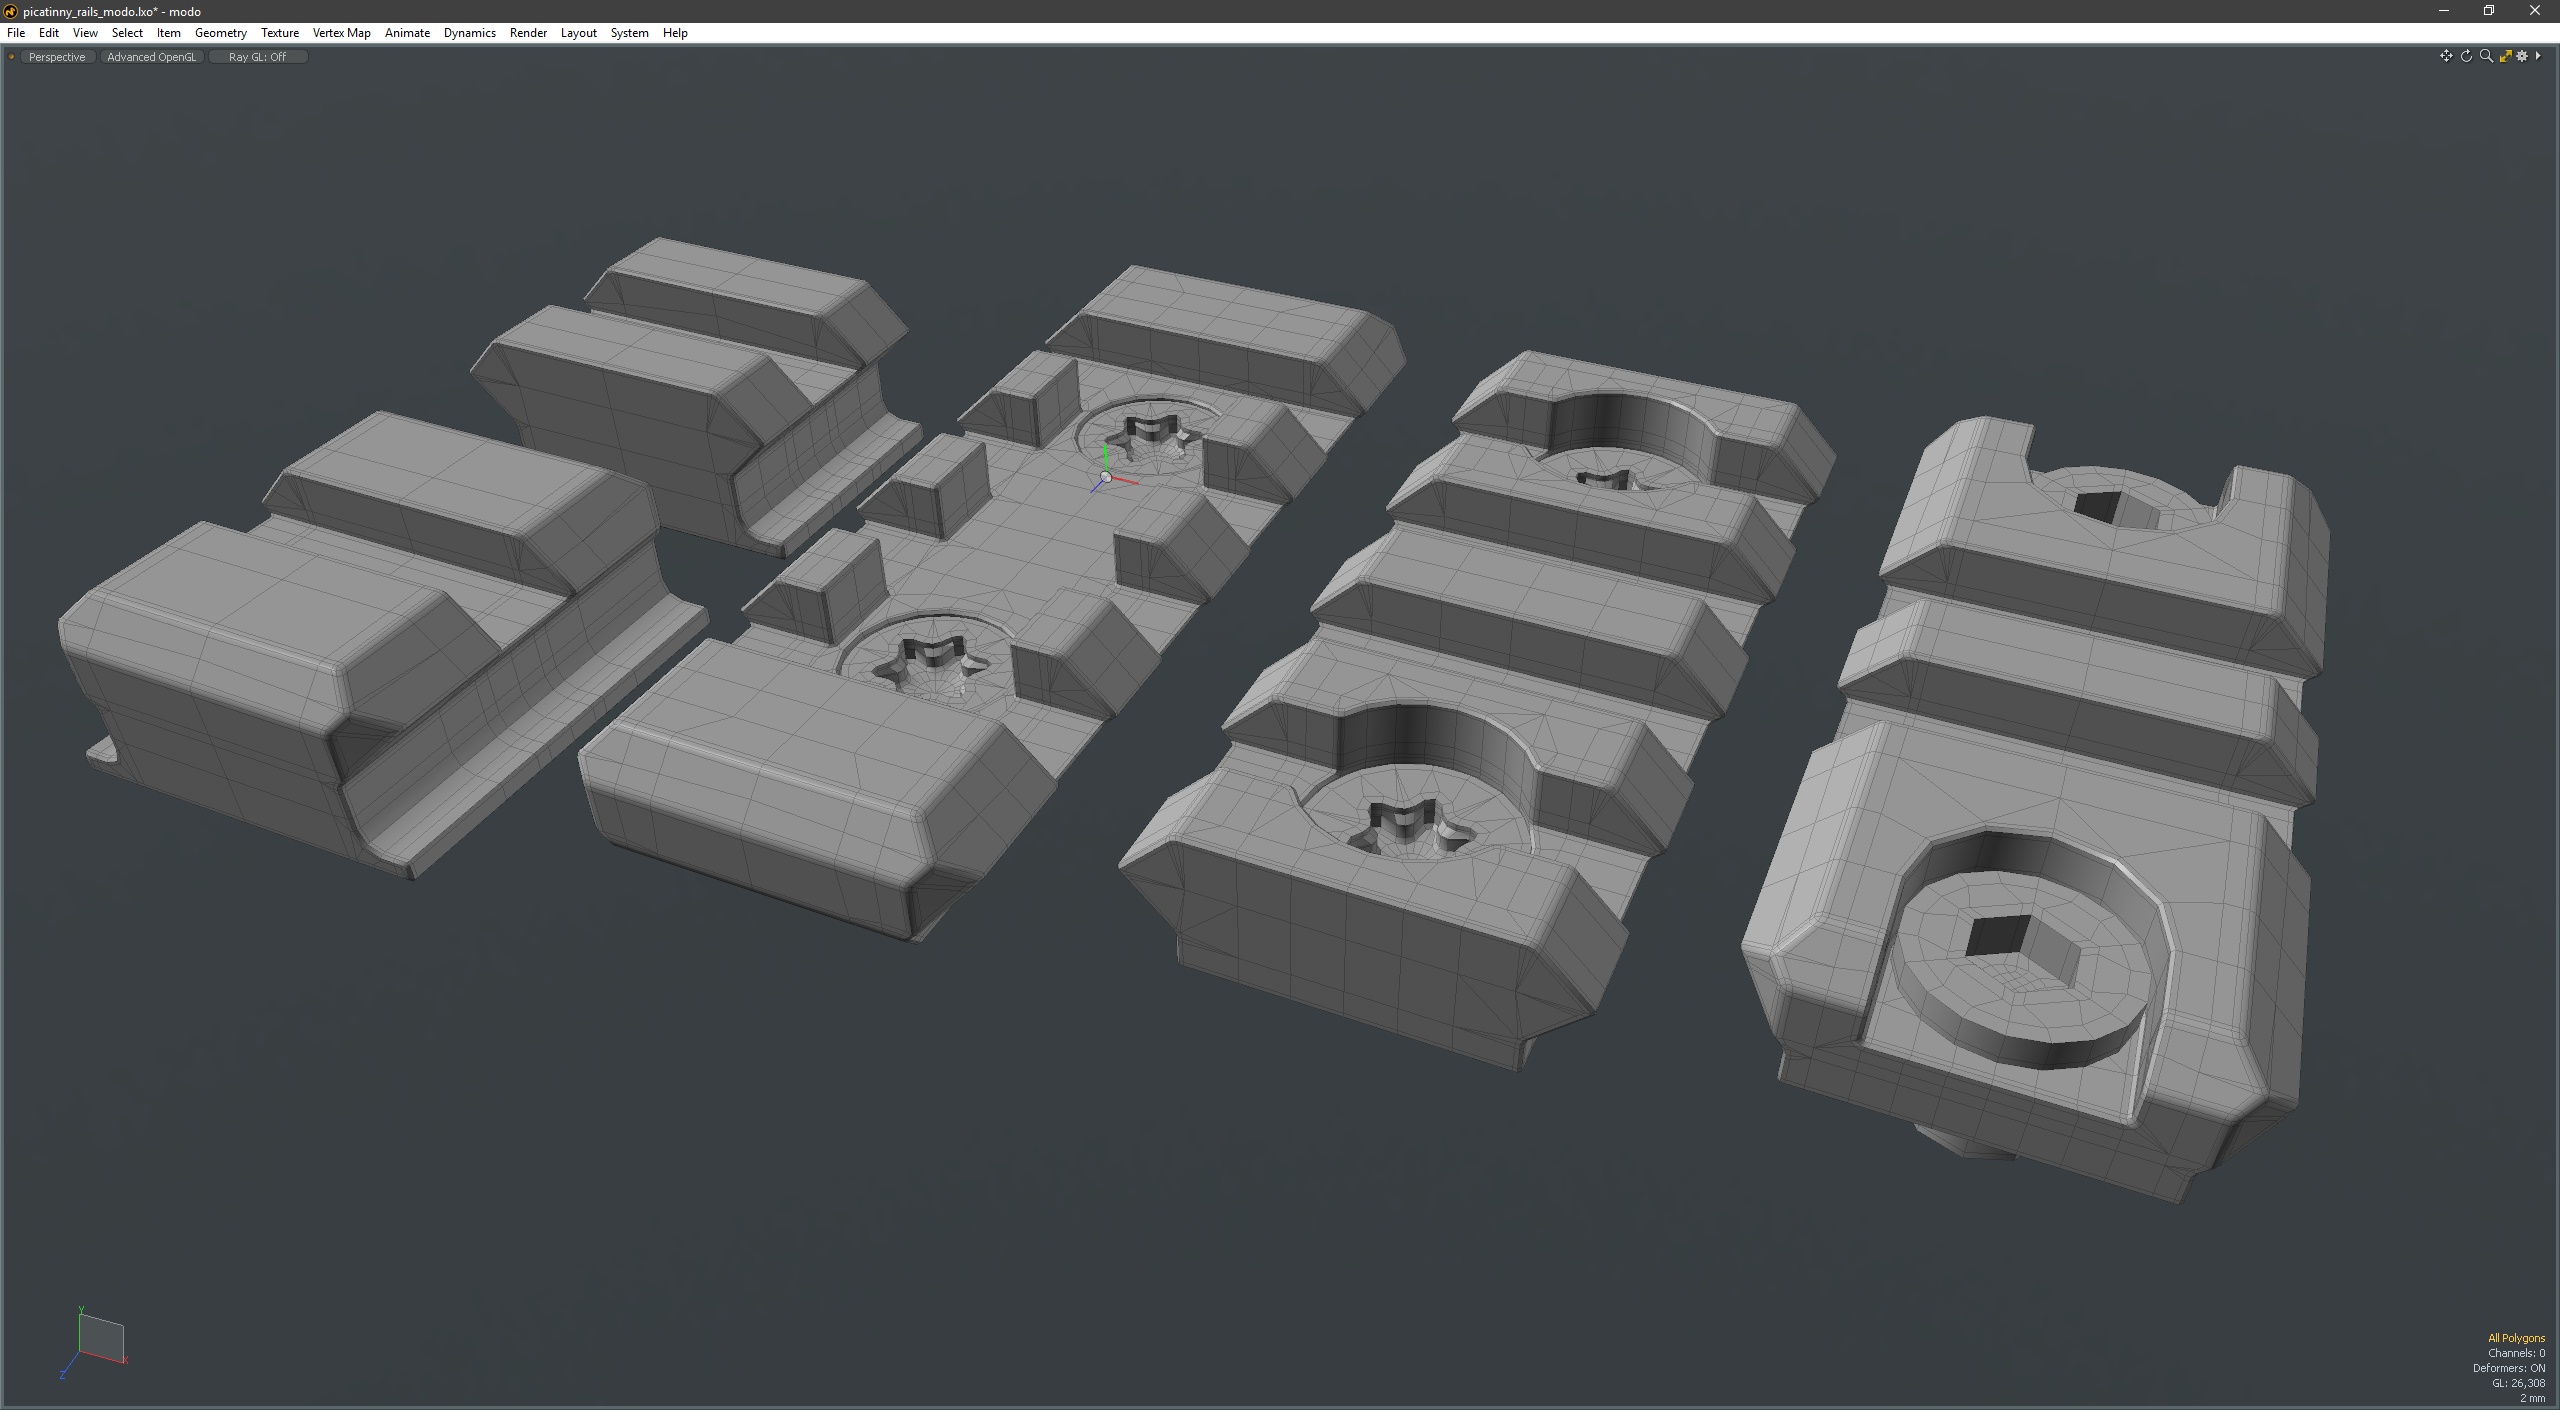Toggle the orange viewport indicator dot
Image resolution: width=2560 pixels, height=1410 pixels.
[11, 57]
